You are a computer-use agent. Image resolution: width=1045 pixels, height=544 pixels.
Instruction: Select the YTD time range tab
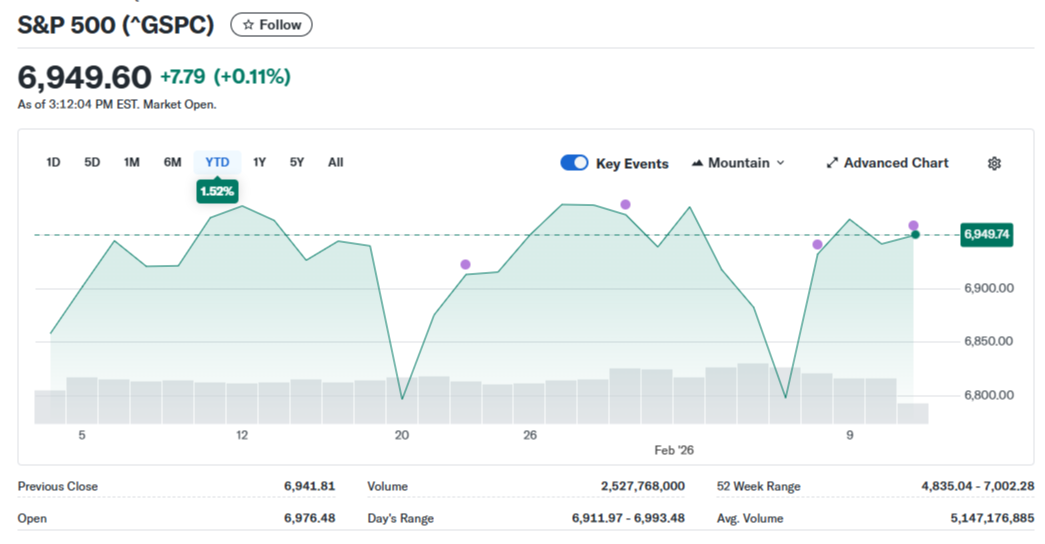click(217, 162)
